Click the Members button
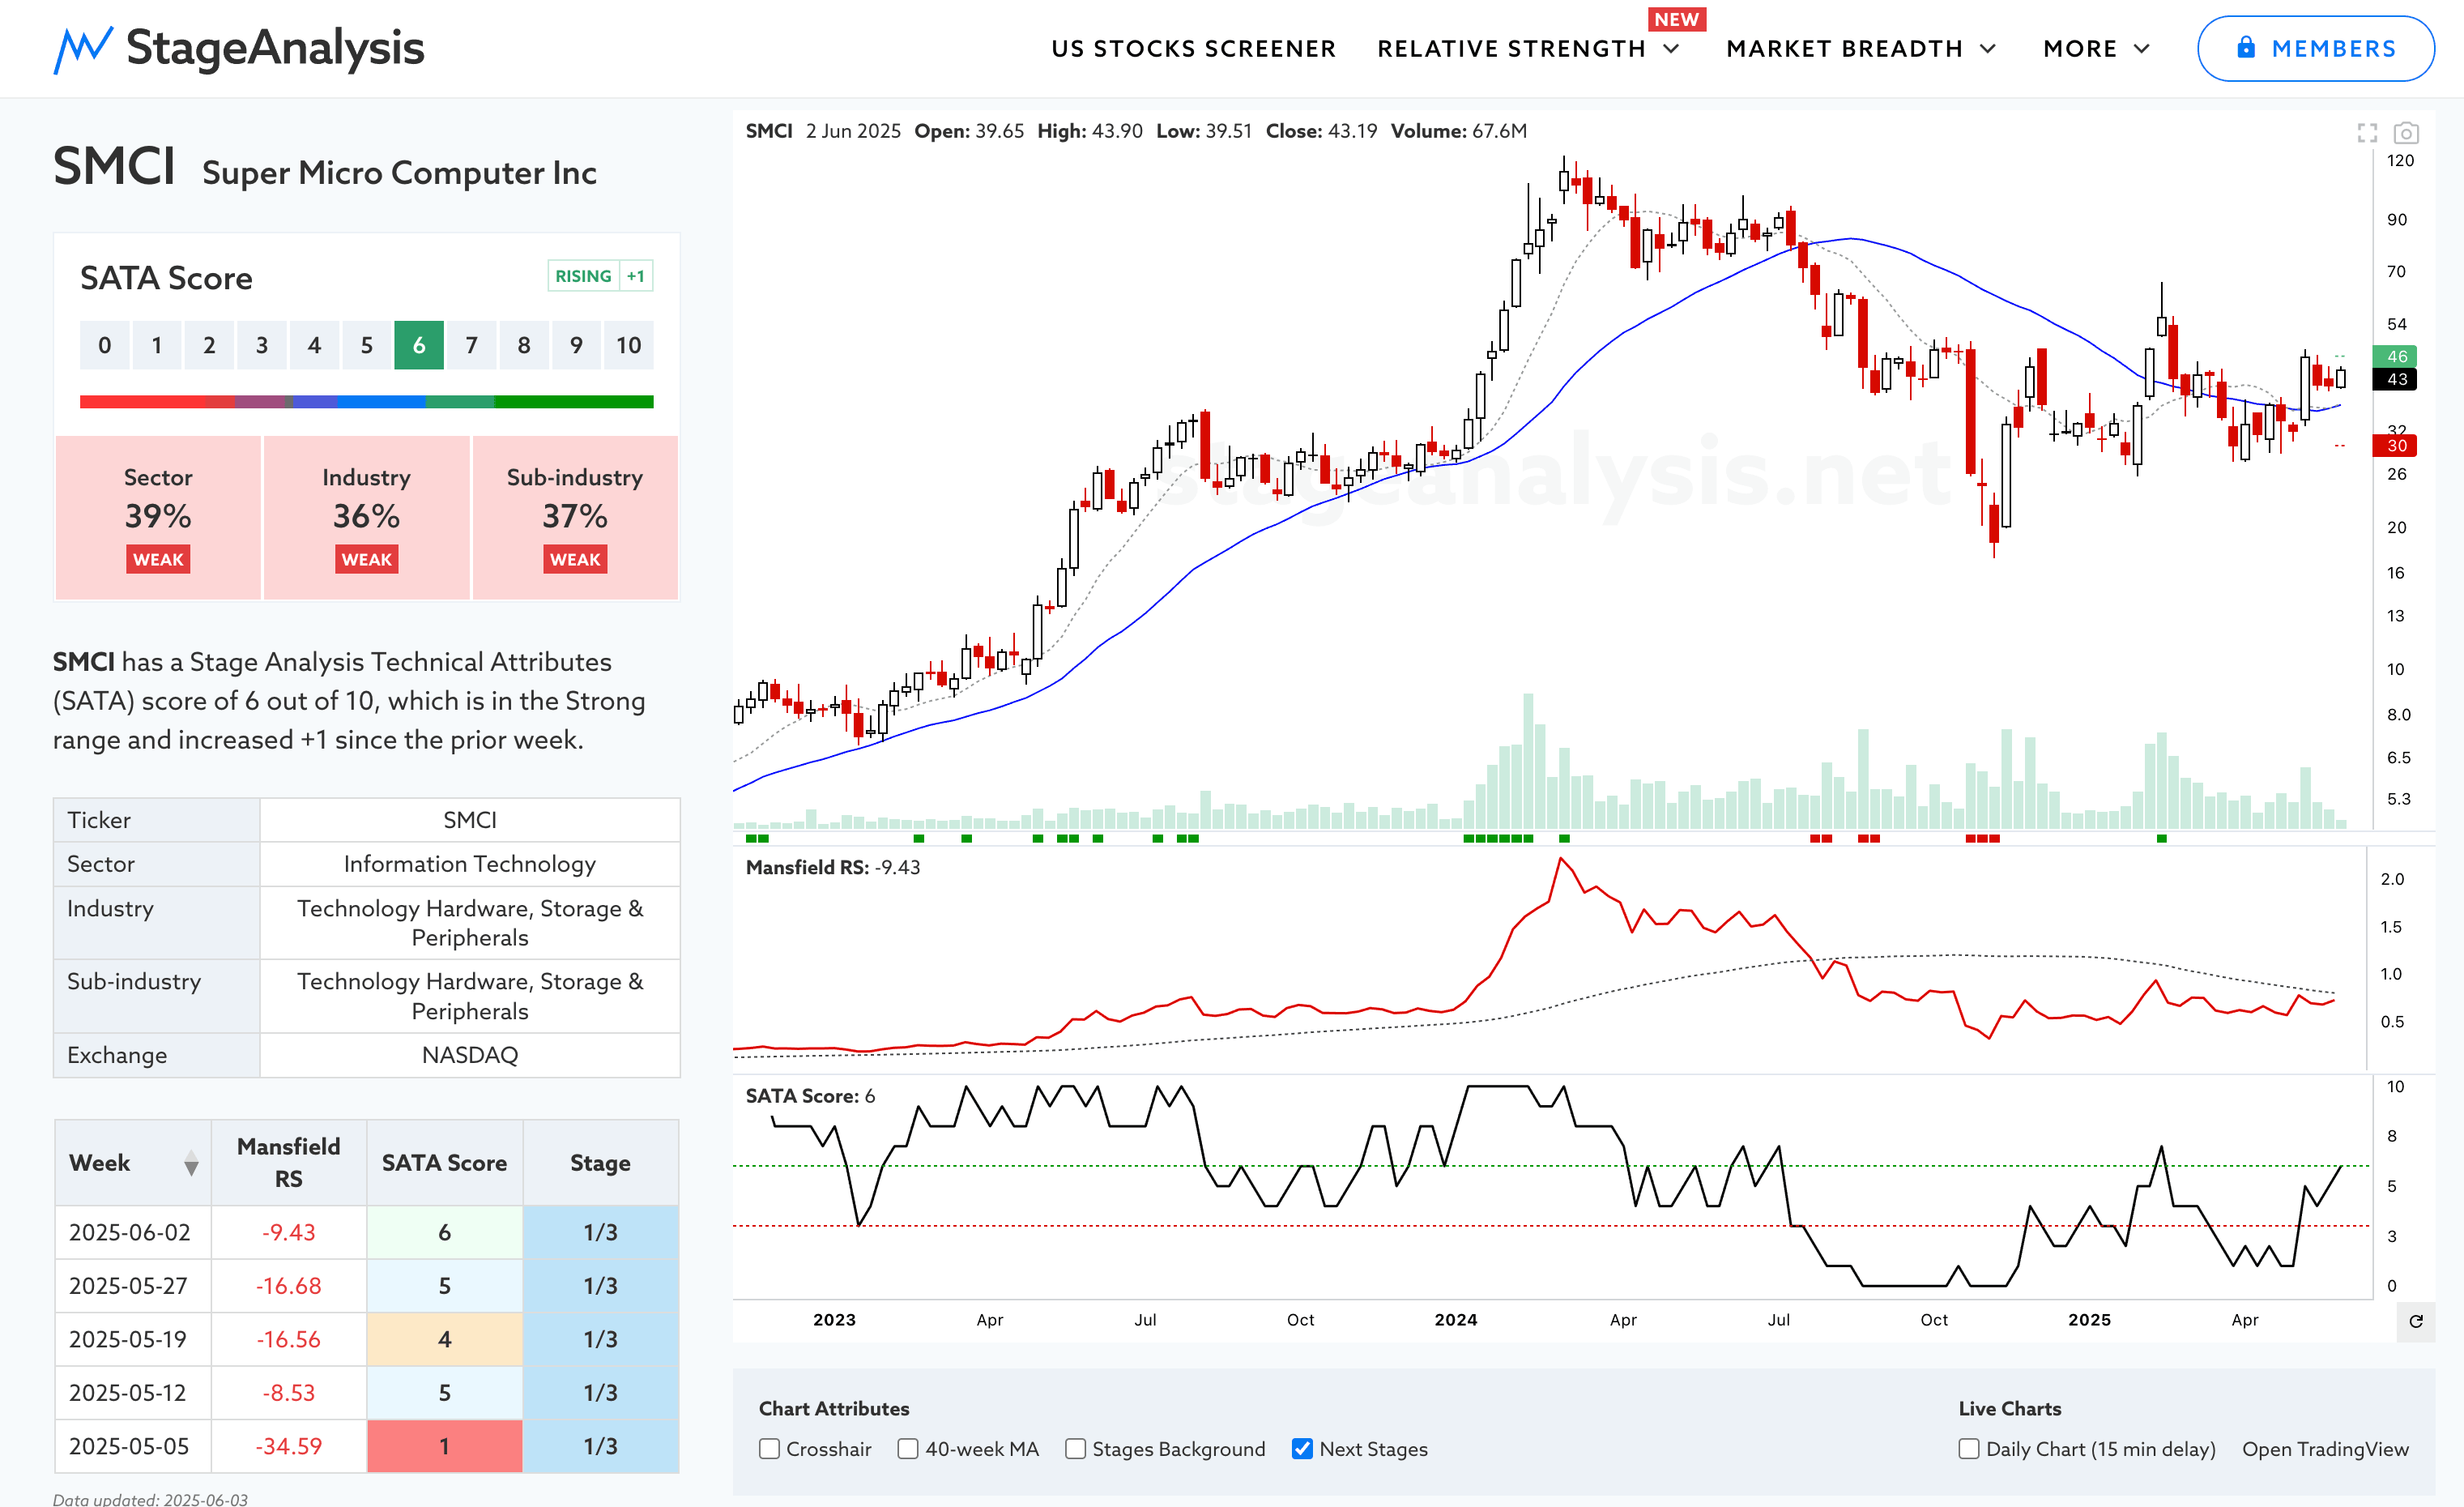This screenshot has width=2464, height=1507. pos(2315,49)
